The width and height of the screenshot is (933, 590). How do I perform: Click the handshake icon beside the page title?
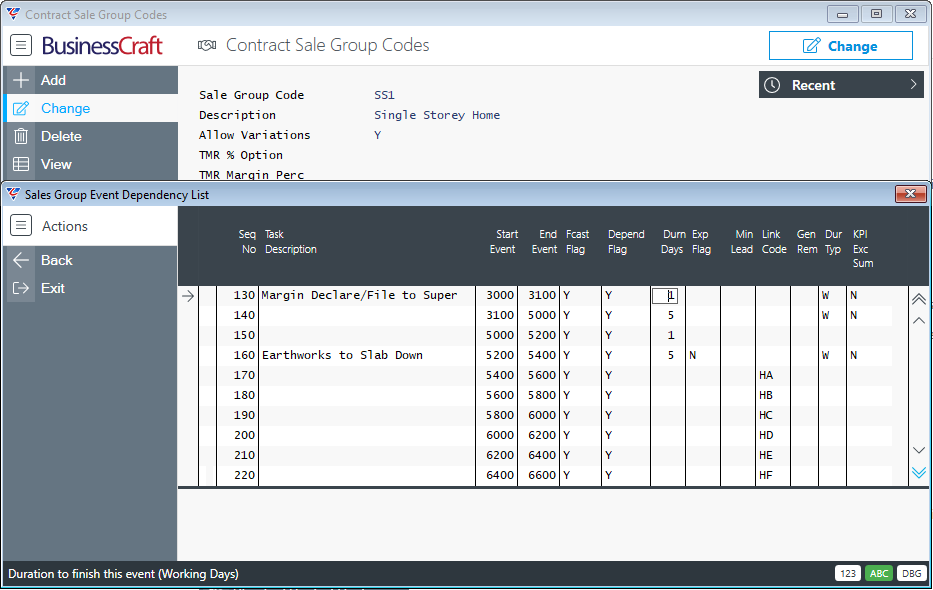point(206,45)
